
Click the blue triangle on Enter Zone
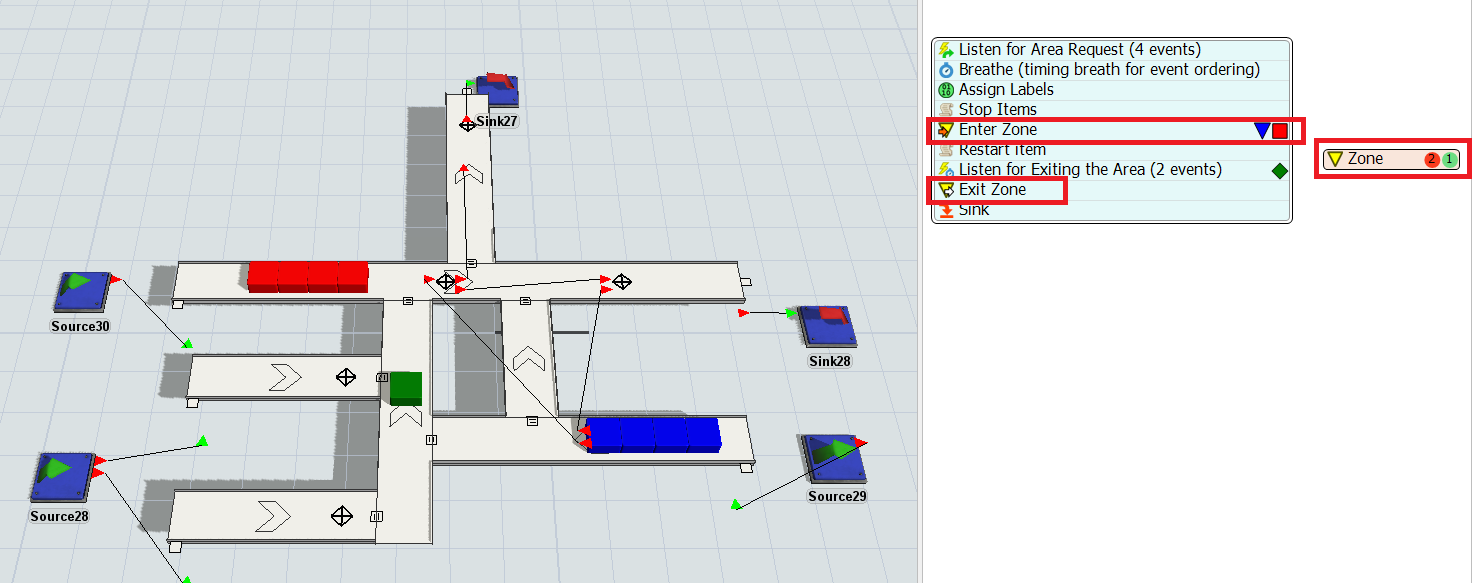point(1262,131)
